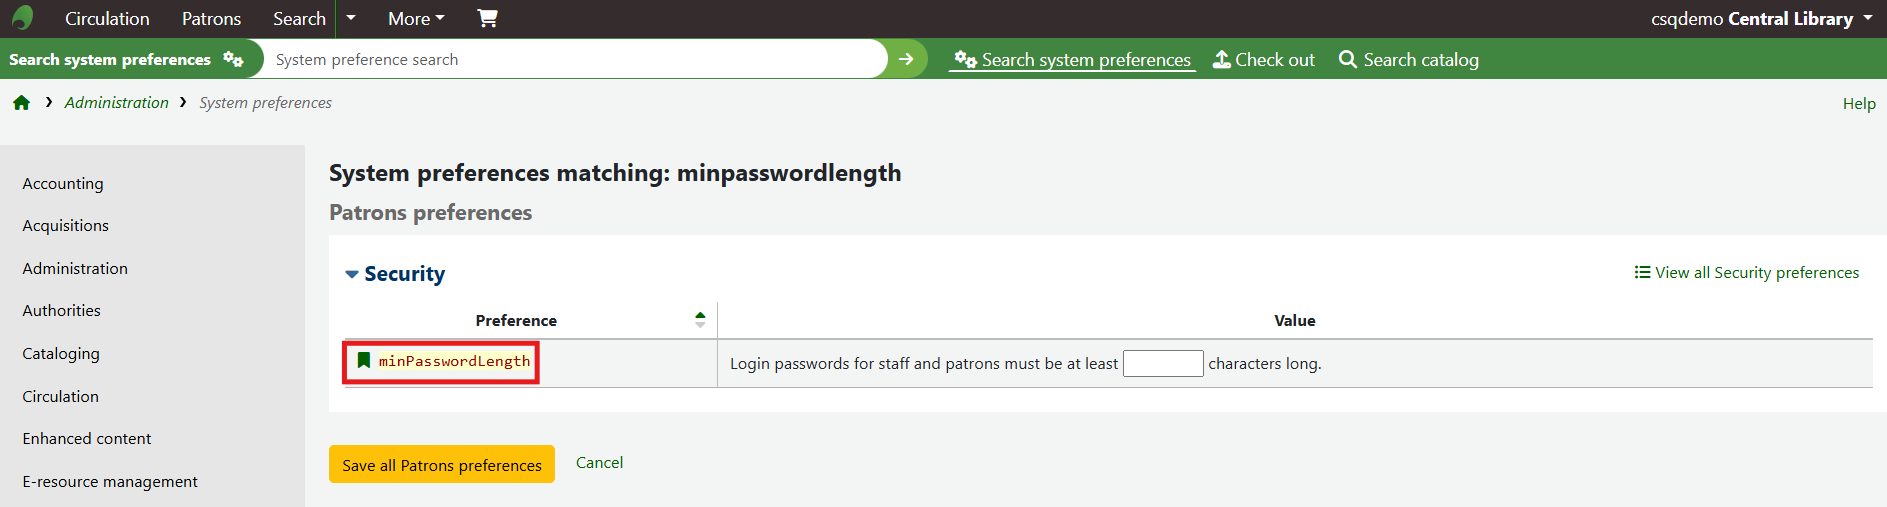Click the Check out icon link
Image resolution: width=1887 pixels, height=507 pixels.
click(1264, 60)
